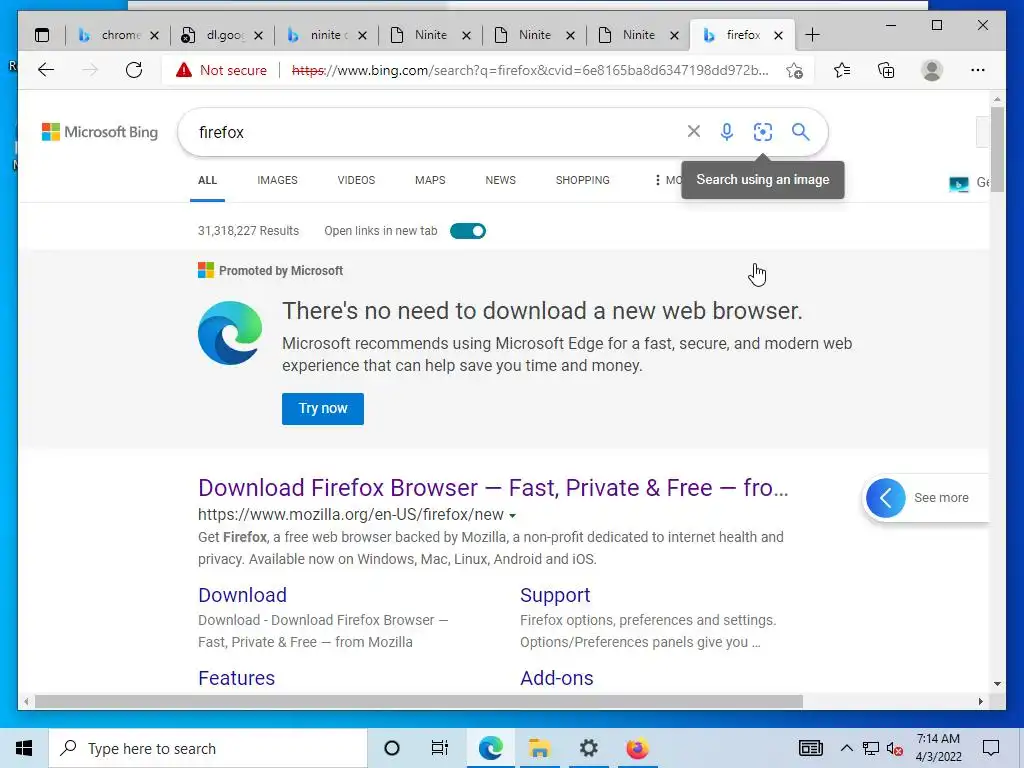This screenshot has width=1024, height=768.
Task: Close the active firefox tab
Action: (778, 35)
